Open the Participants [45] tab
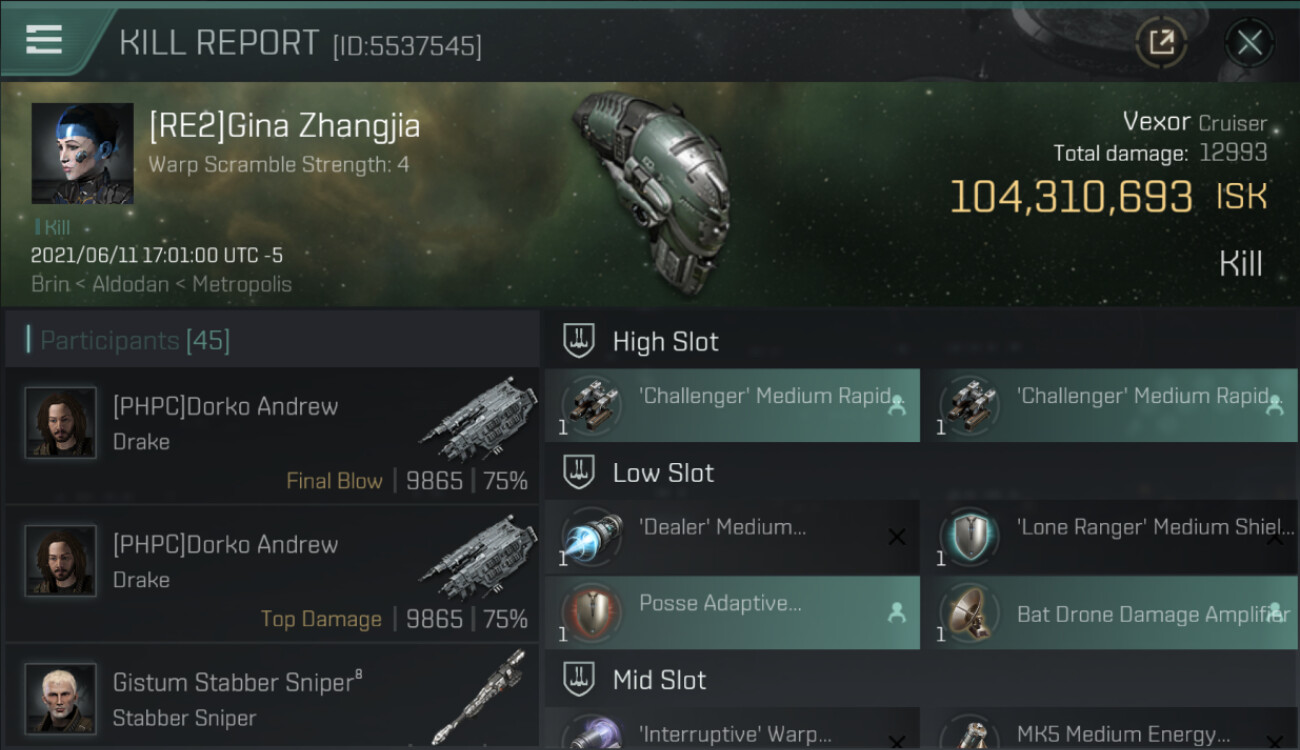Screen dimensions: 1300x750 pos(135,341)
